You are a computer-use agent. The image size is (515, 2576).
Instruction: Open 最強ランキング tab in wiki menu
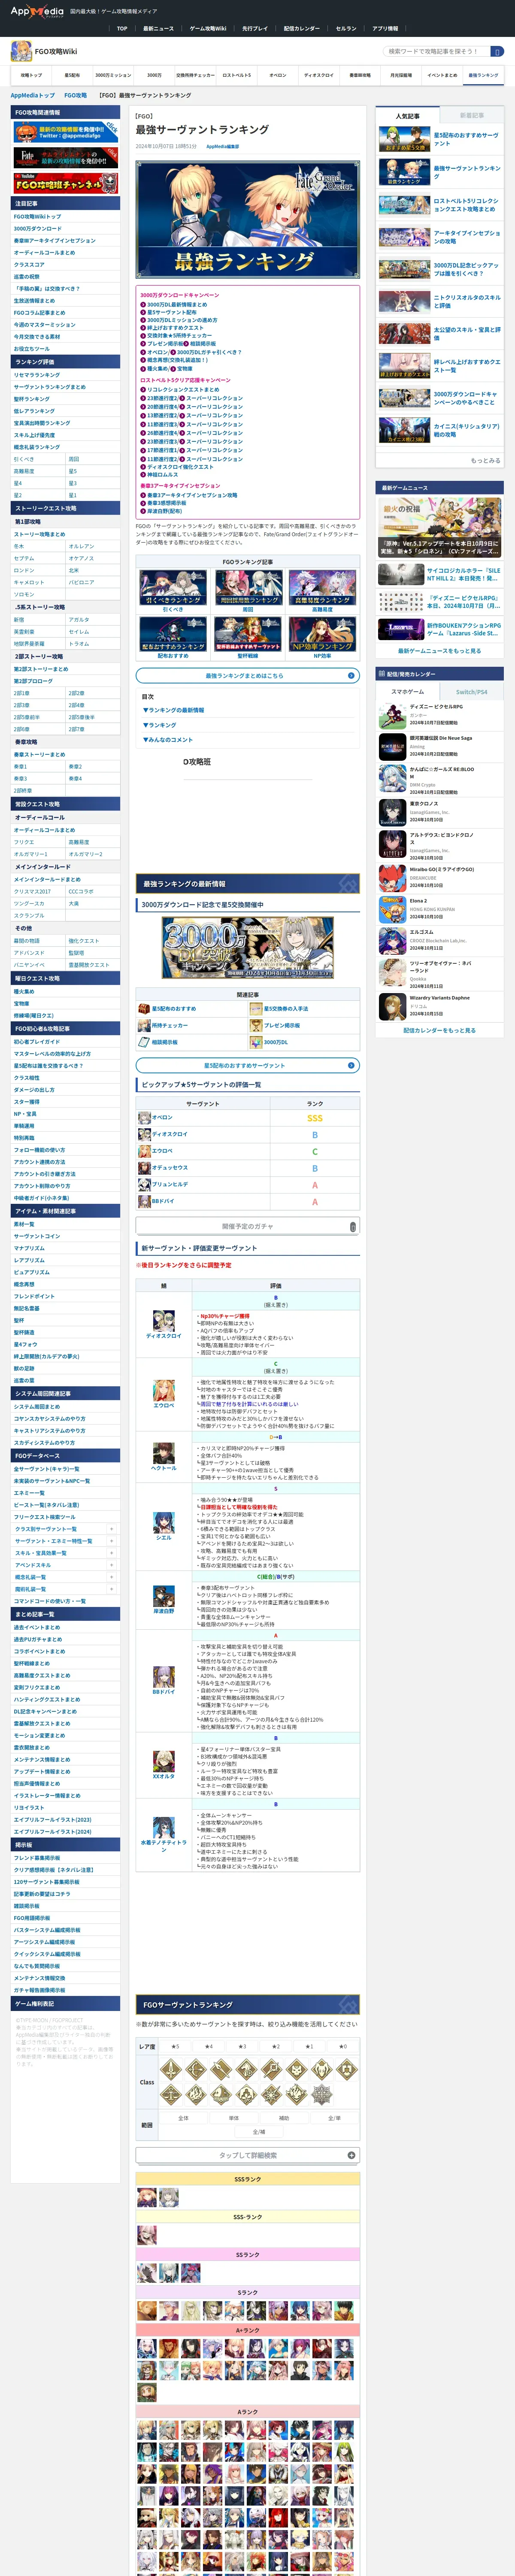[x=483, y=75]
